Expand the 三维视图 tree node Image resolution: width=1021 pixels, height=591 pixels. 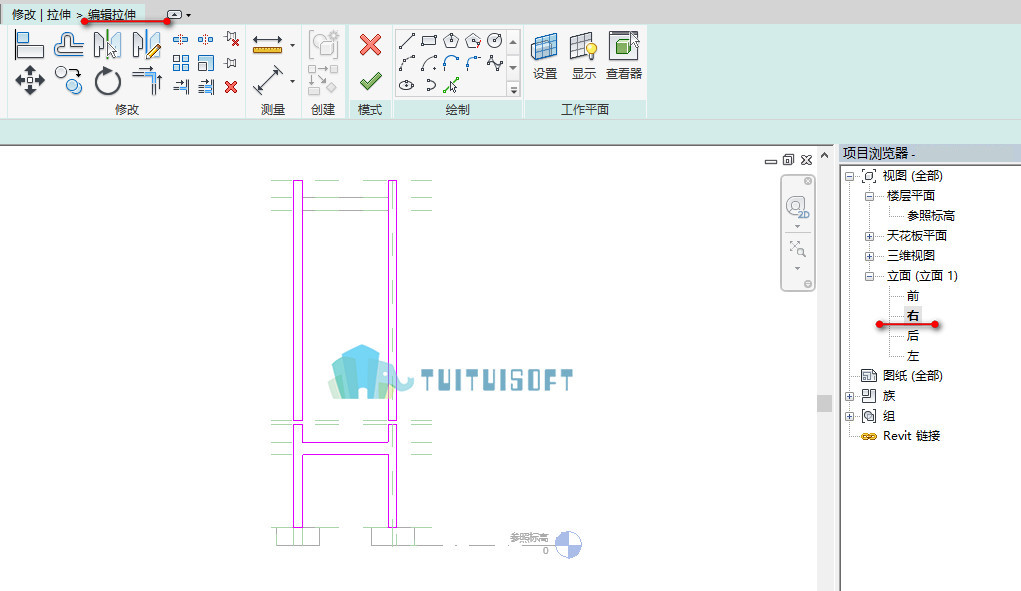point(869,256)
